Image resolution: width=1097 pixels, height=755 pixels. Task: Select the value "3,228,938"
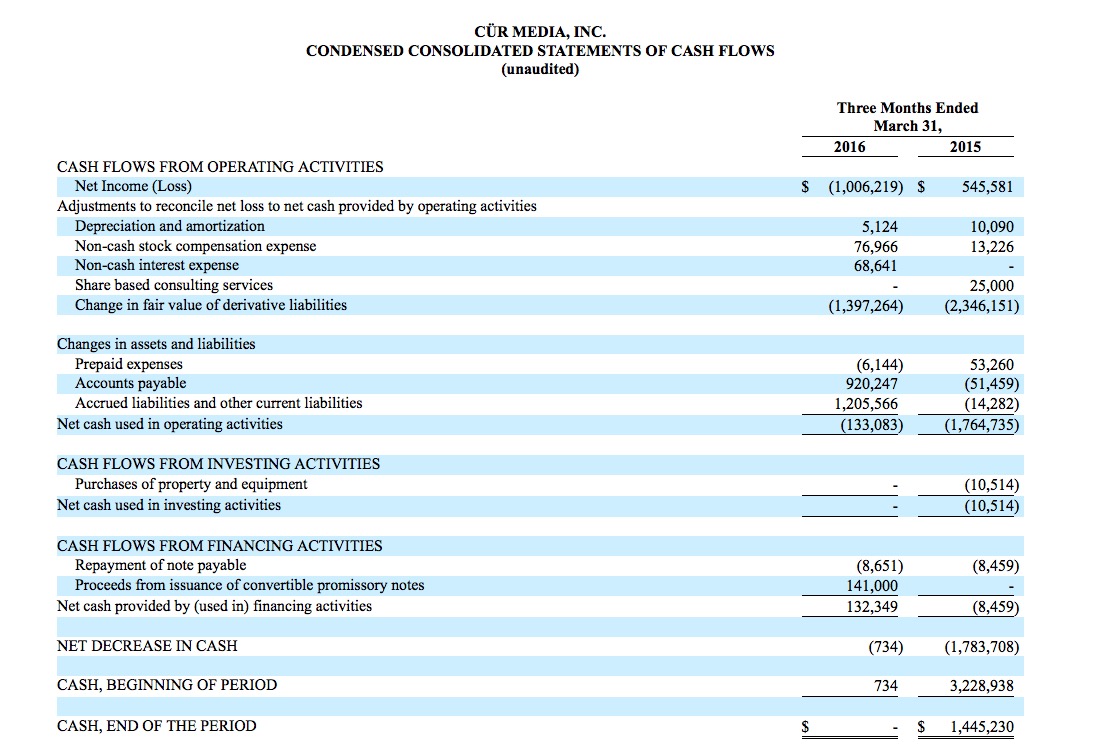[982, 686]
